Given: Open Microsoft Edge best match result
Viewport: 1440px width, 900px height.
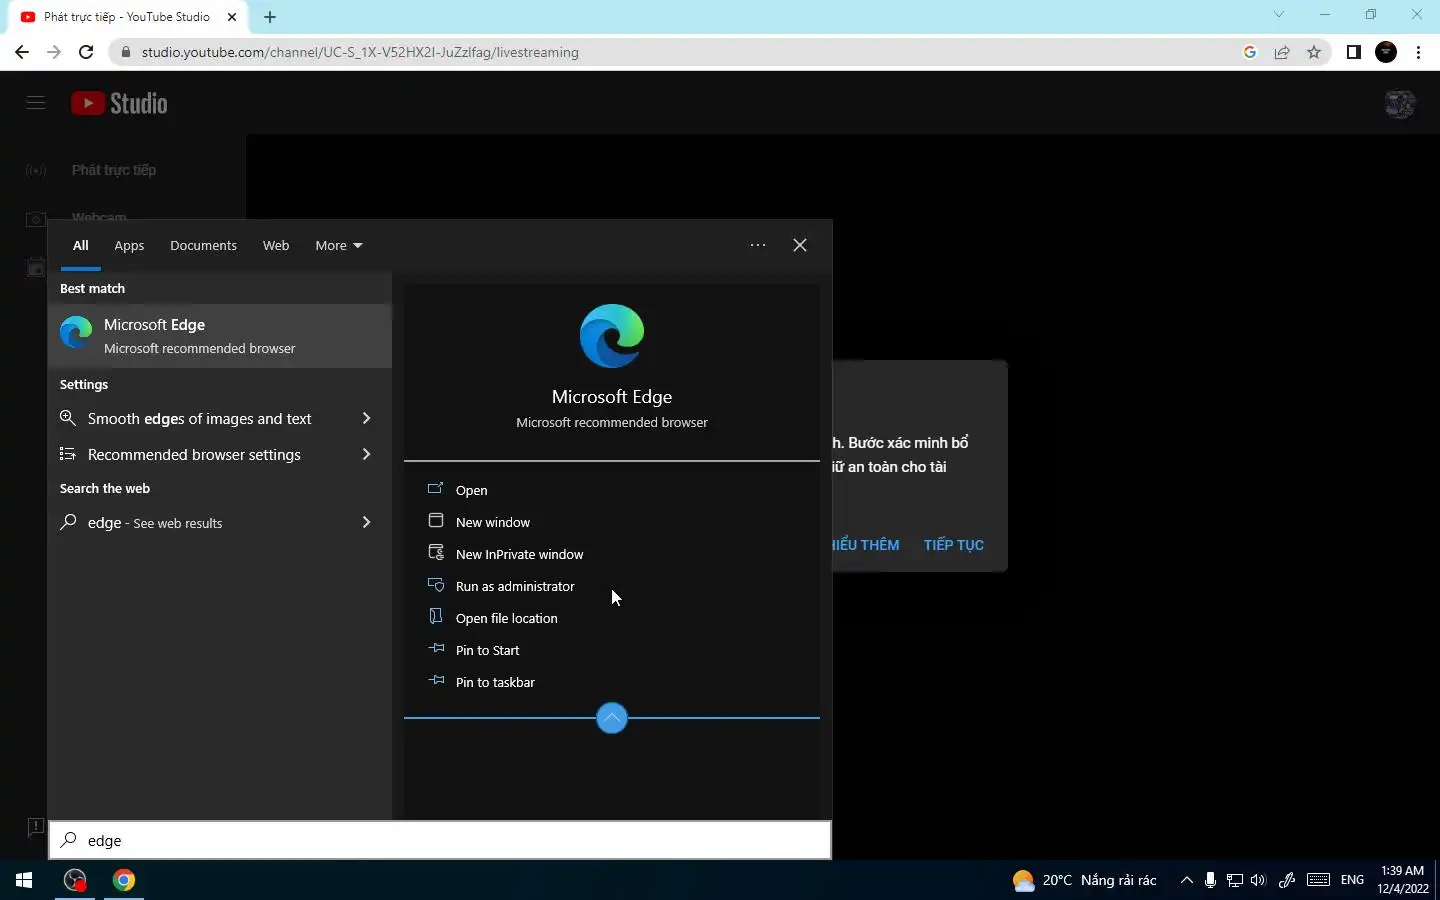Looking at the screenshot, I should 220,335.
